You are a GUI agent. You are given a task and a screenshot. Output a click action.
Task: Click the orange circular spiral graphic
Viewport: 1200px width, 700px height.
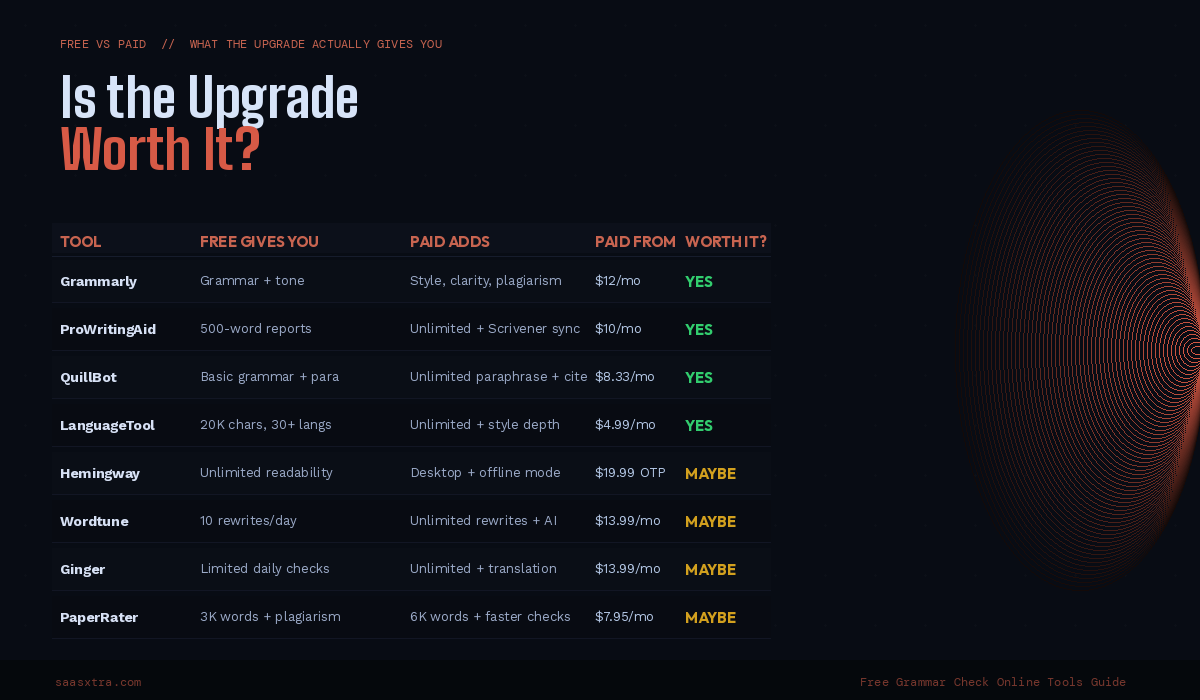pyautogui.click(x=1078, y=350)
